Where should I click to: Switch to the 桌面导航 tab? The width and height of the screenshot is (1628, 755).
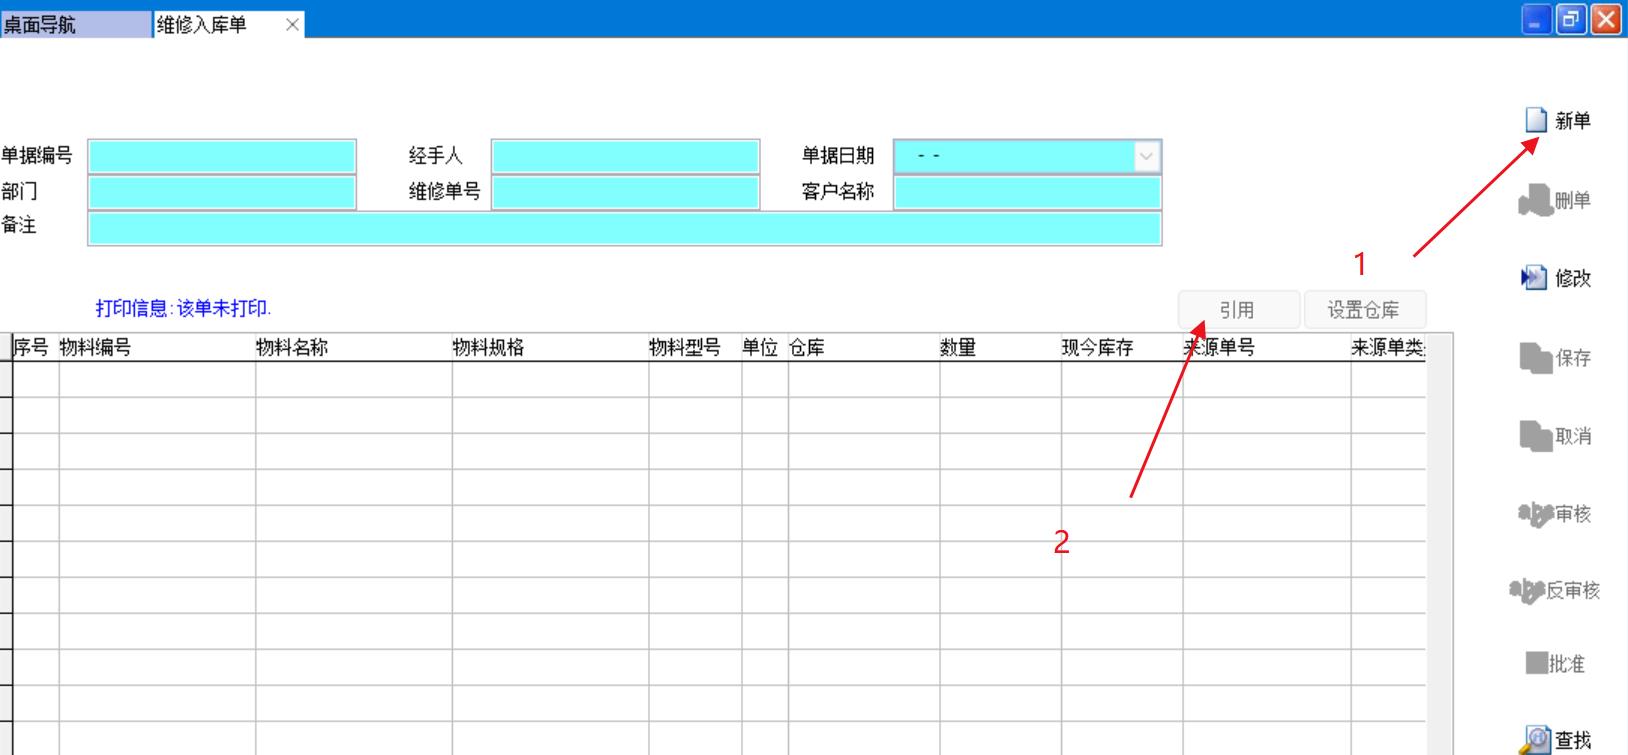tap(75, 24)
